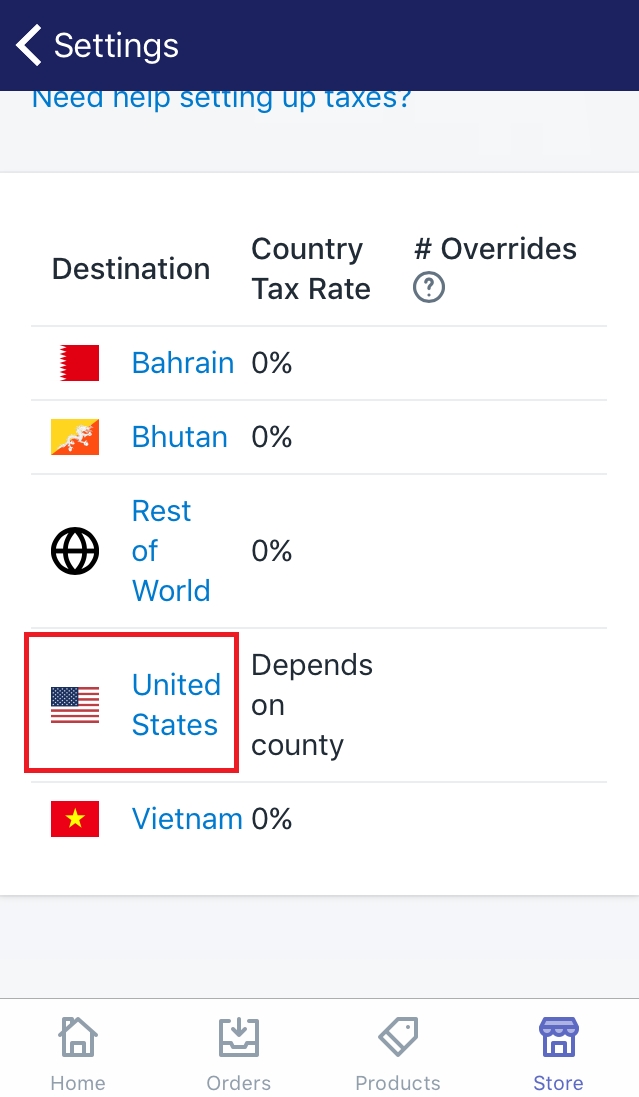Open the Bahrain tax settings link

[183, 362]
